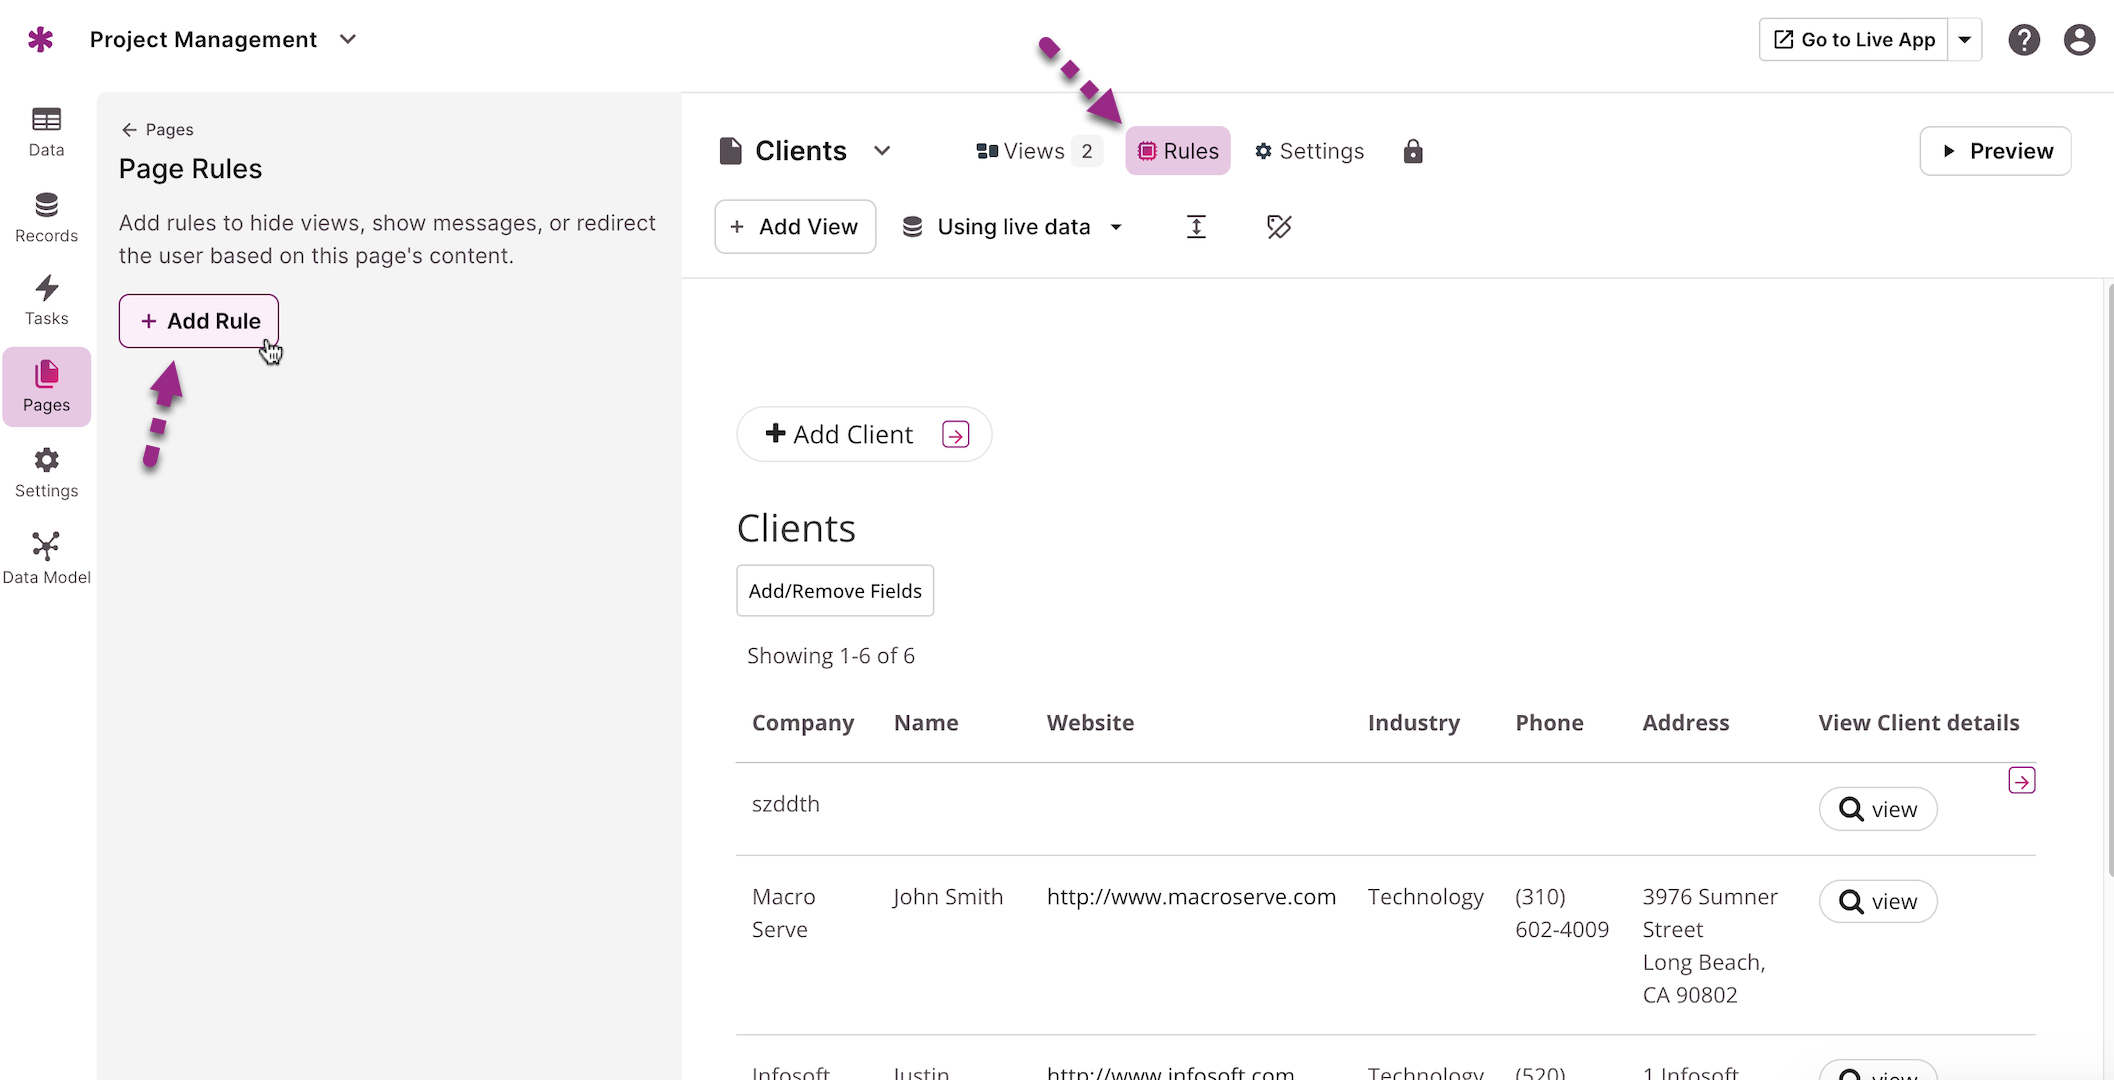Click the Industry column header
Screen dimensions: 2114x1080
pos(1413,723)
